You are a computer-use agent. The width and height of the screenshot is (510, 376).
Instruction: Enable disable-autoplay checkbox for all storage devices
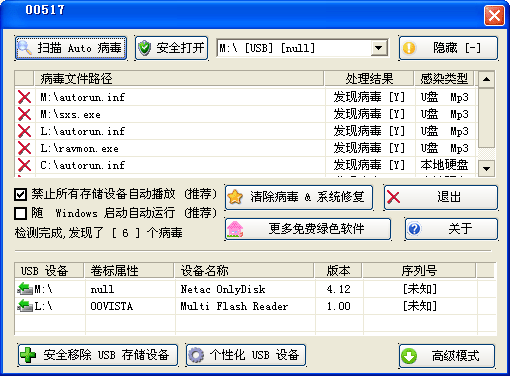[21, 194]
